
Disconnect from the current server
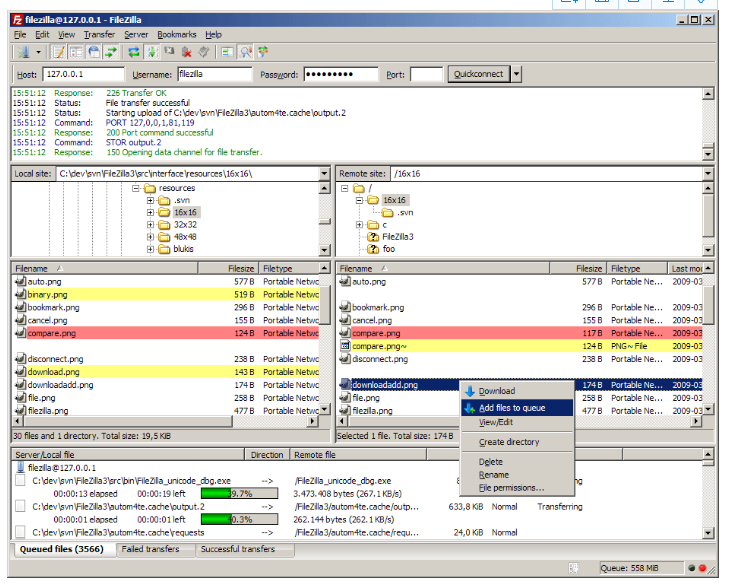click(x=187, y=52)
